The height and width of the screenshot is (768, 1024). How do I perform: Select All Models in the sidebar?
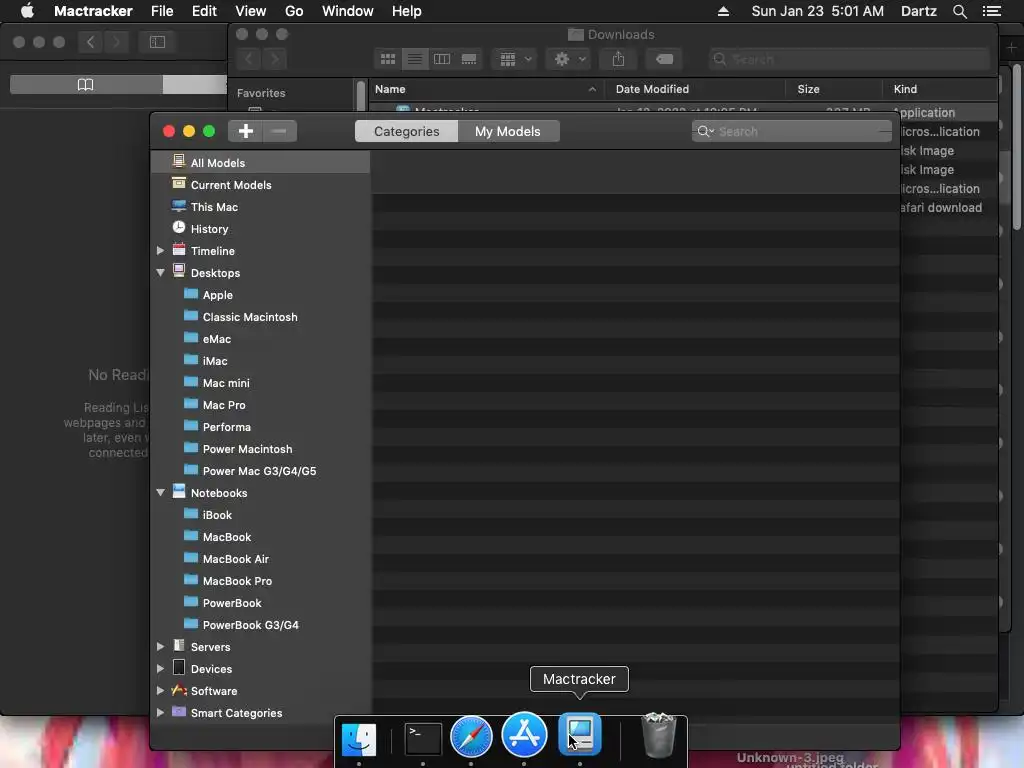261,163
